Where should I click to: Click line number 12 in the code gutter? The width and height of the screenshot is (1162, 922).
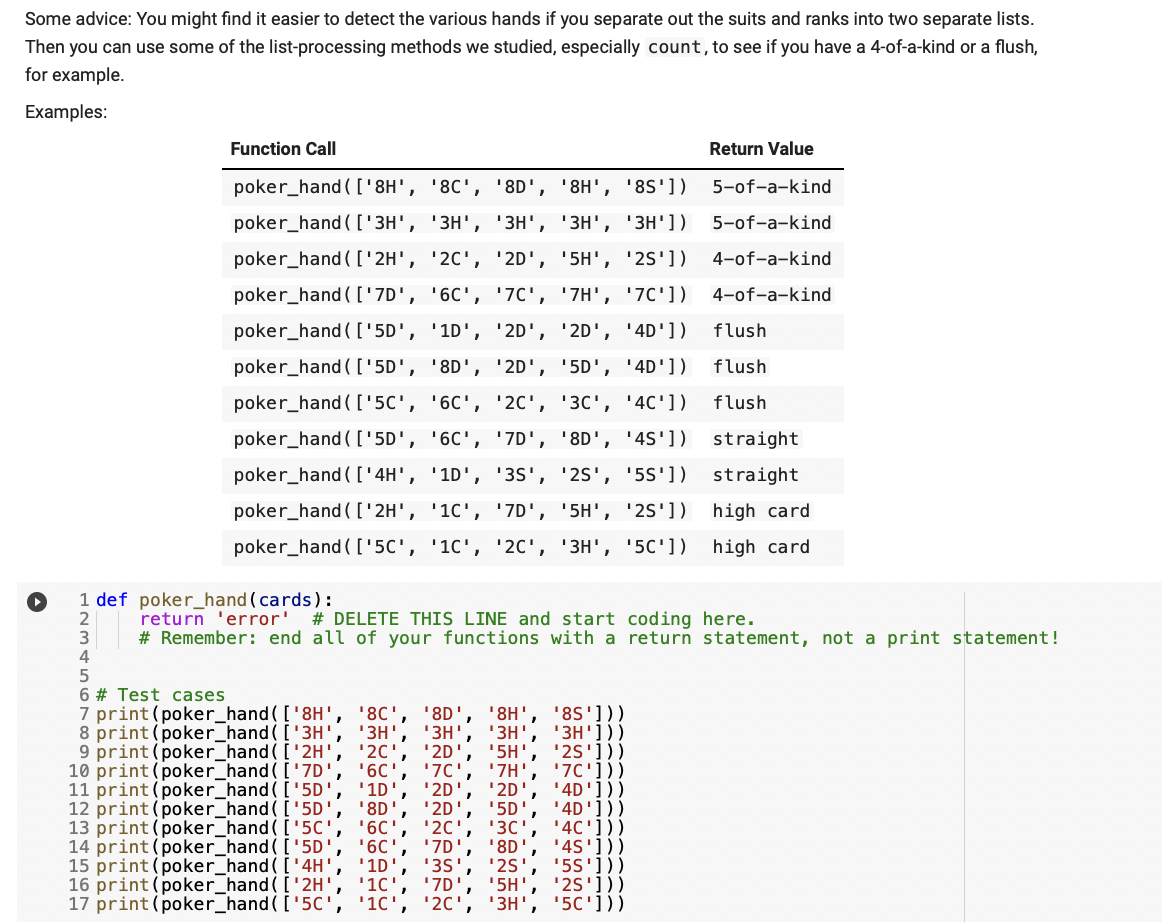[79, 809]
